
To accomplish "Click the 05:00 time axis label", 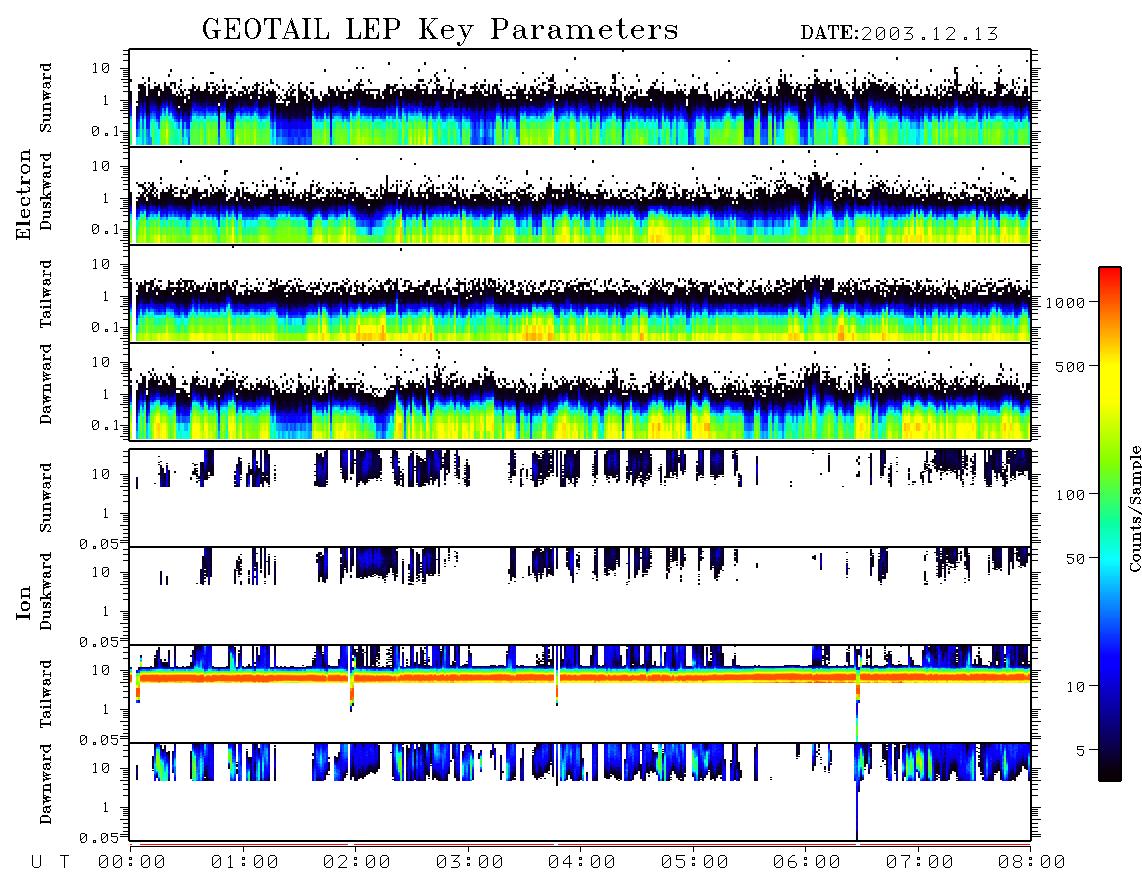I will click(x=695, y=863).
